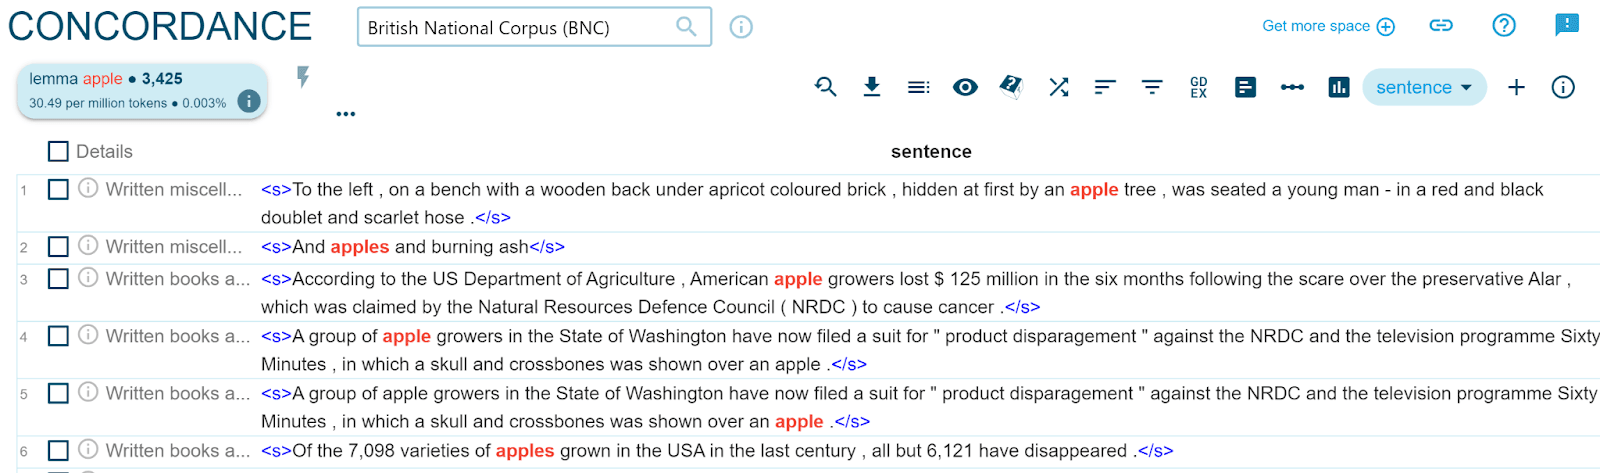The height and width of the screenshot is (473, 1600).
Task: Select the checkbox for line 1
Action: tap(58, 189)
